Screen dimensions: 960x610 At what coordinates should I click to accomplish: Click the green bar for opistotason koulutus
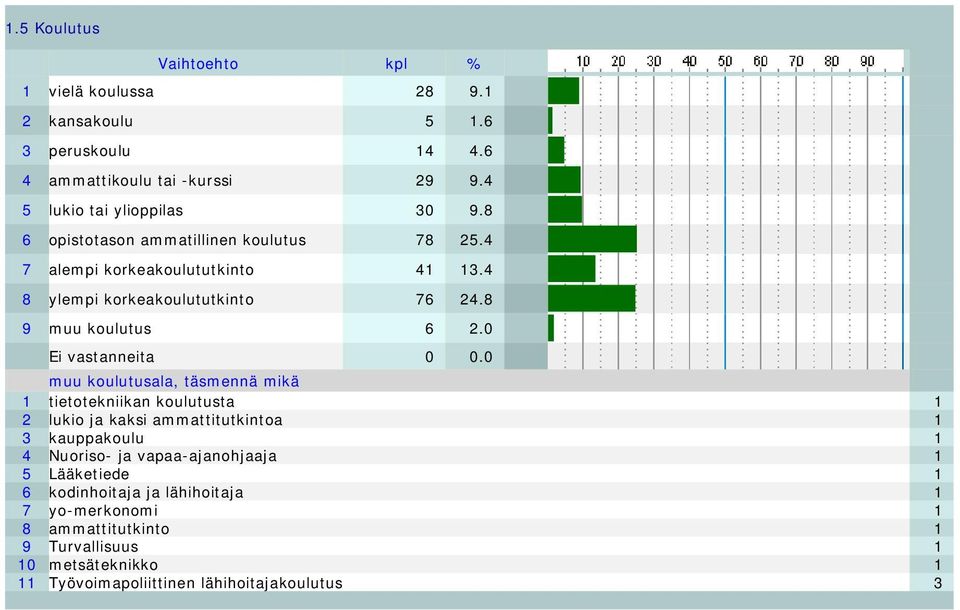click(592, 239)
